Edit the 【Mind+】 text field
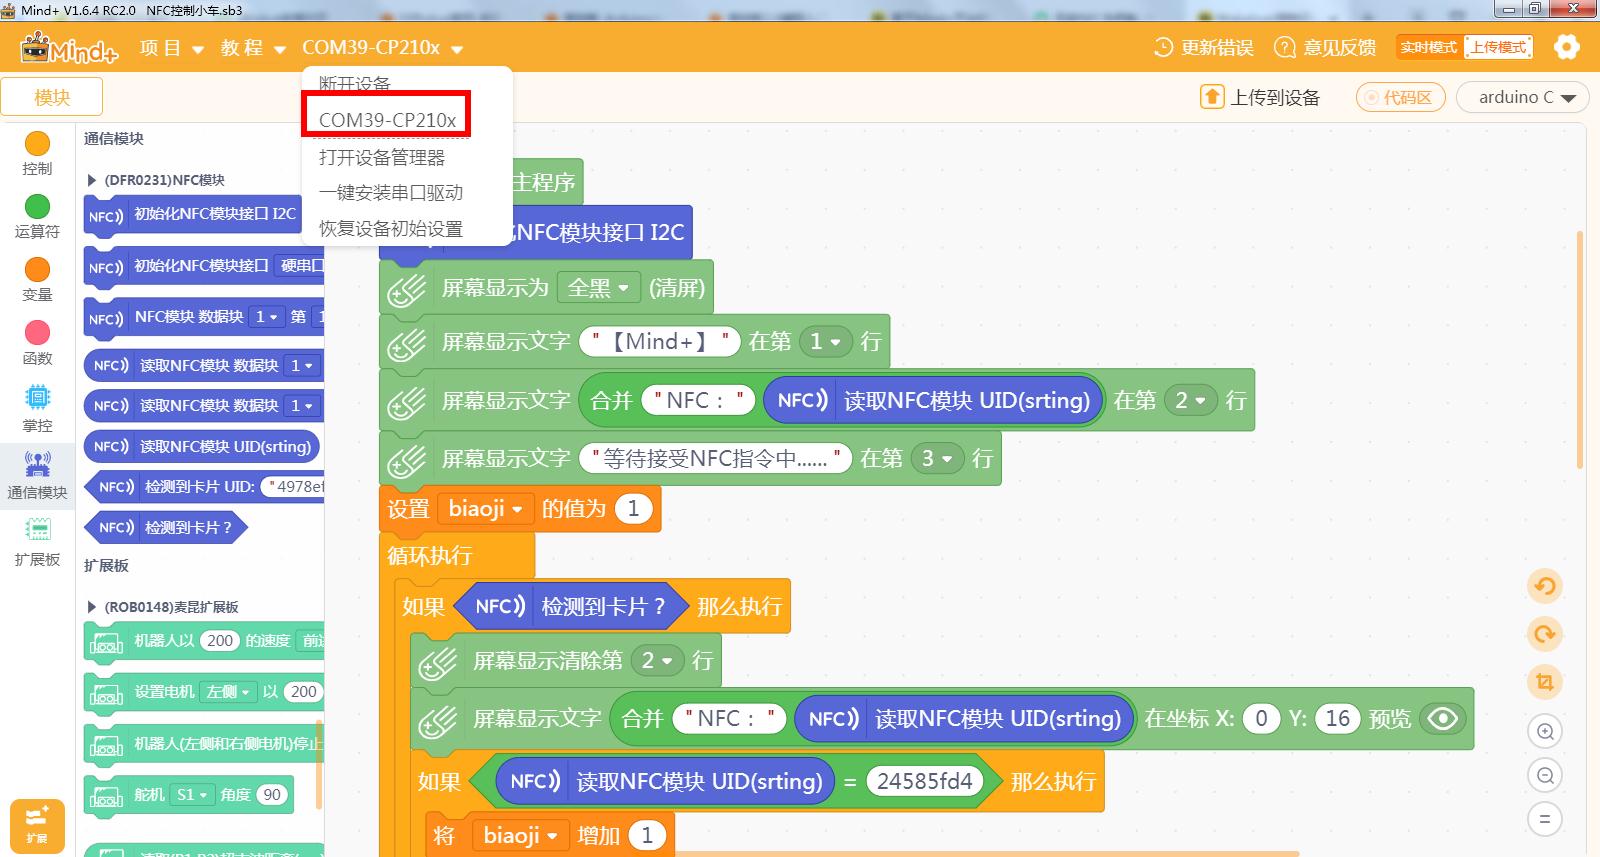Screen dimensions: 1600x857 tap(660, 341)
